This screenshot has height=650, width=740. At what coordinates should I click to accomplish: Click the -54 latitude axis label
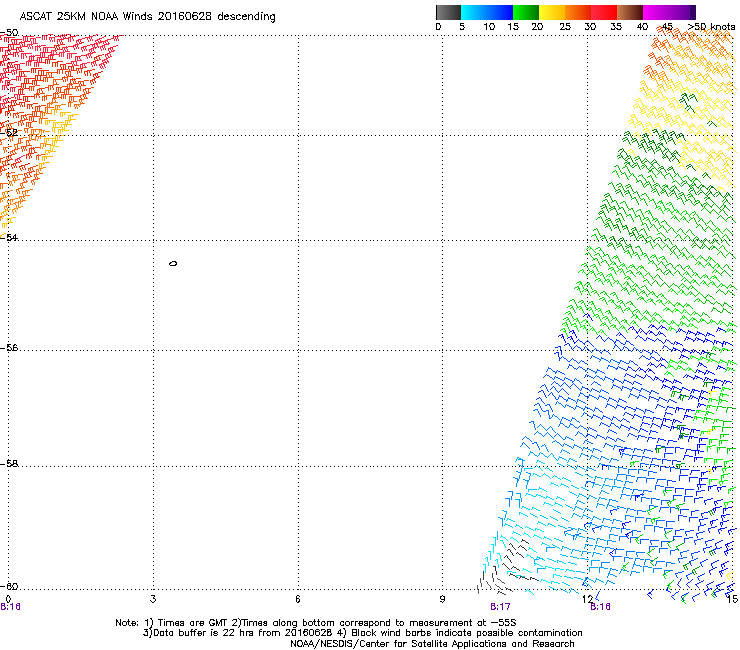(x=9, y=237)
